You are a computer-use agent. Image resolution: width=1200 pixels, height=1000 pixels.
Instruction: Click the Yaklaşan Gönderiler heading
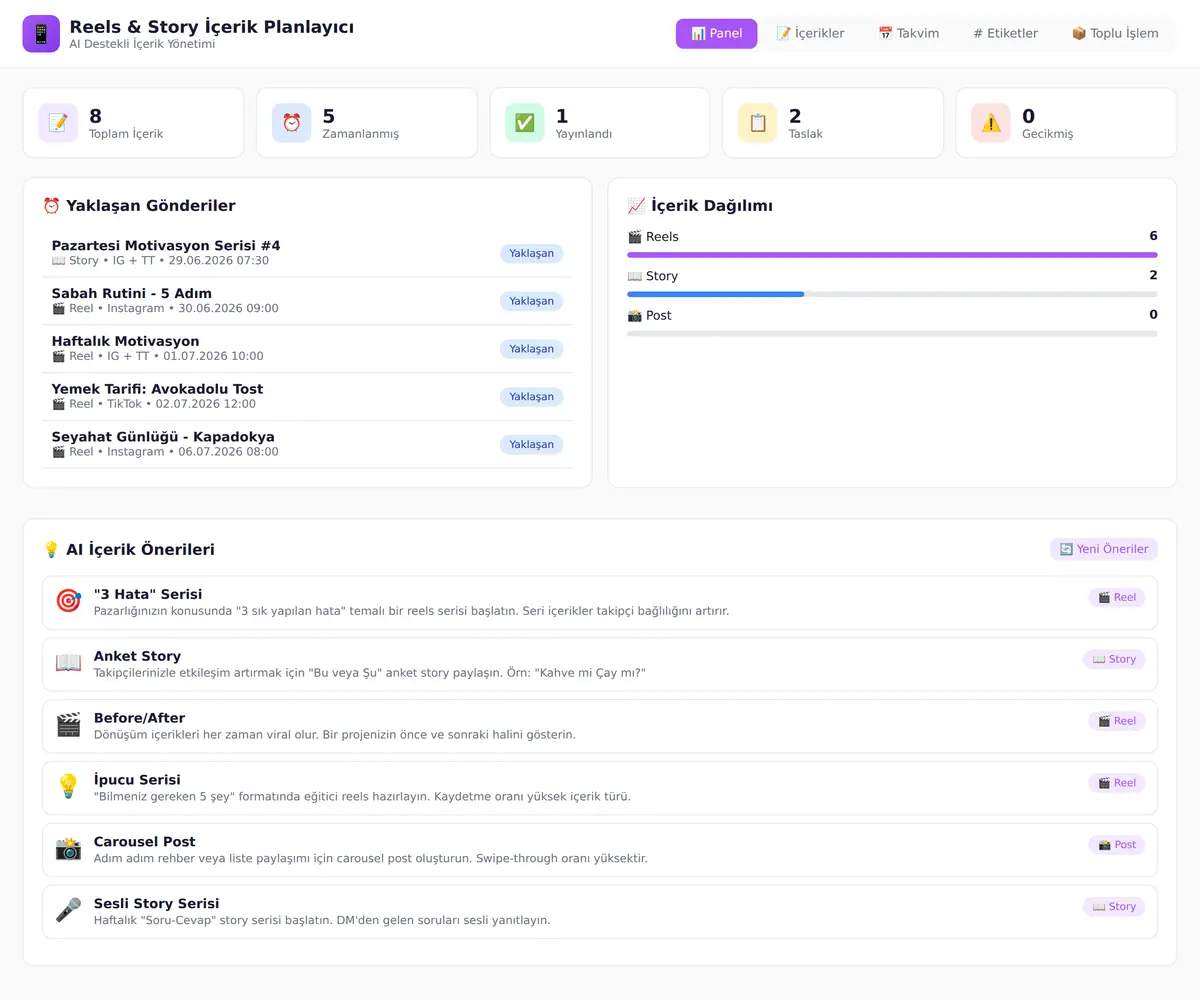point(139,206)
